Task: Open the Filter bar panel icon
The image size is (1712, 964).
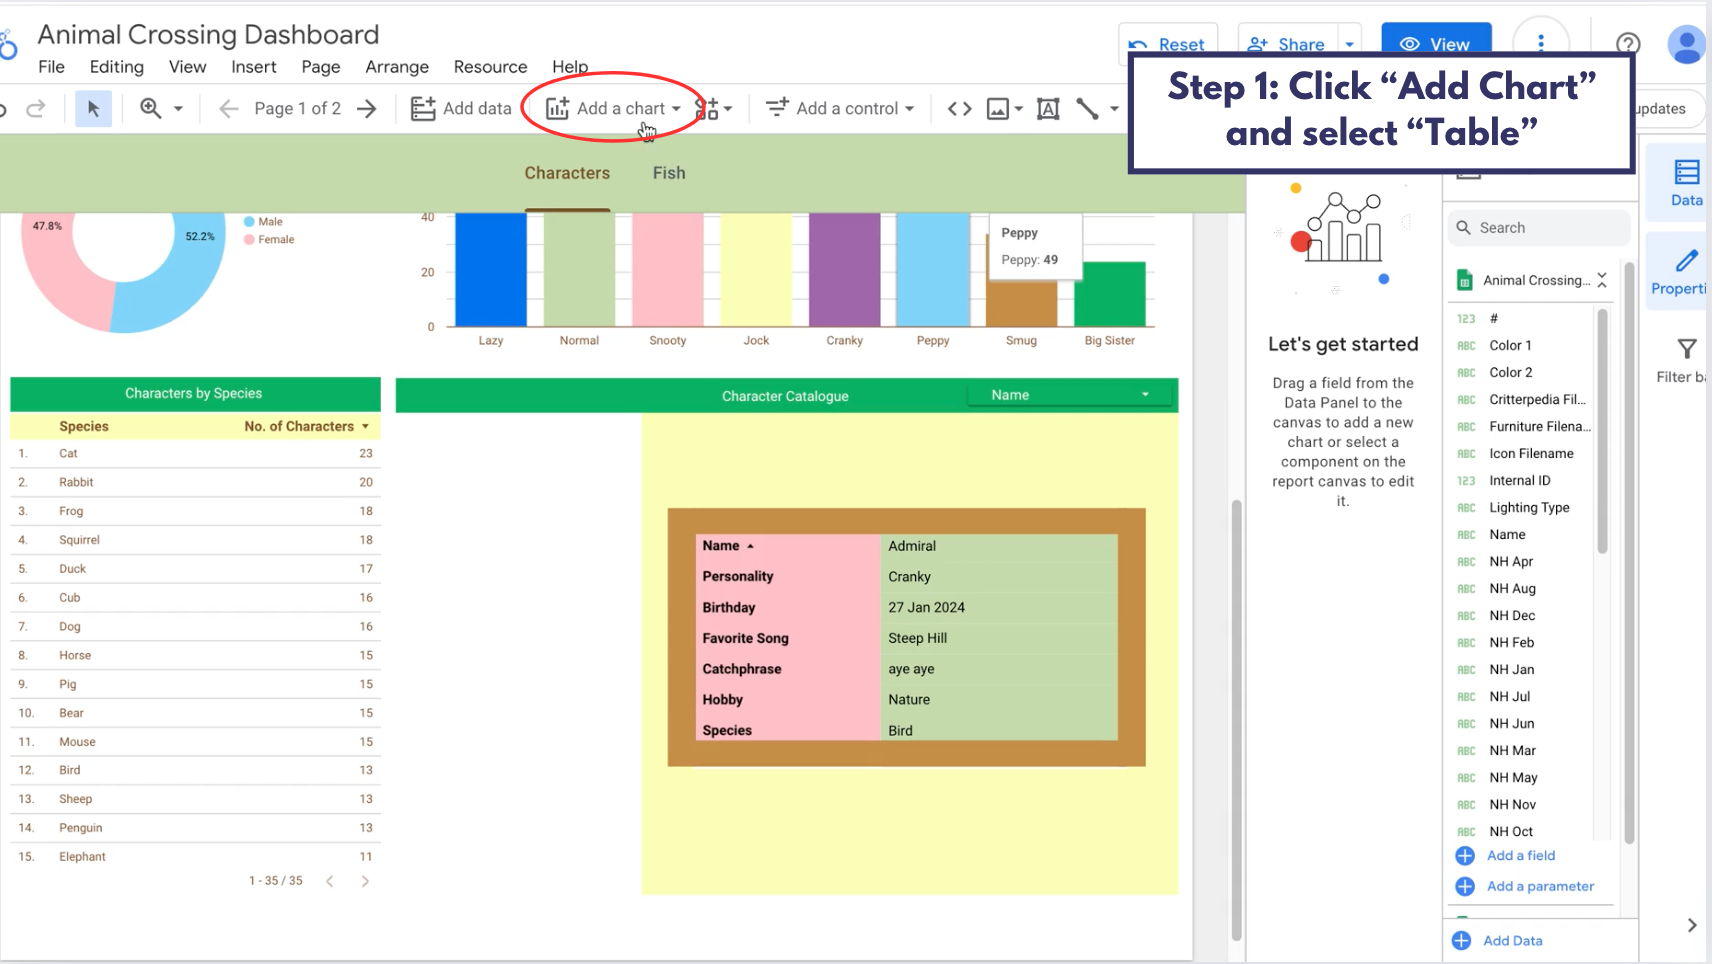Action: (1686, 349)
